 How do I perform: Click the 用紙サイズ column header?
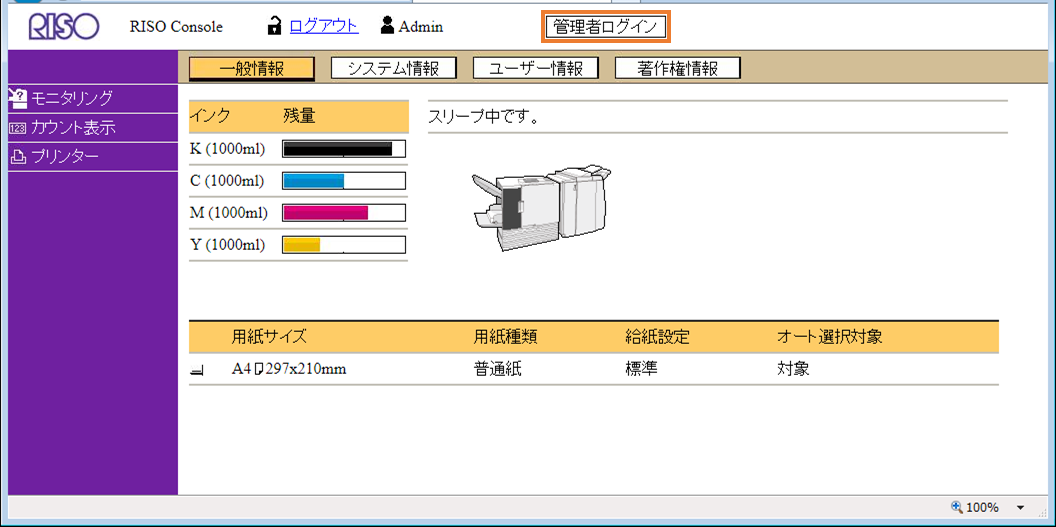269,337
